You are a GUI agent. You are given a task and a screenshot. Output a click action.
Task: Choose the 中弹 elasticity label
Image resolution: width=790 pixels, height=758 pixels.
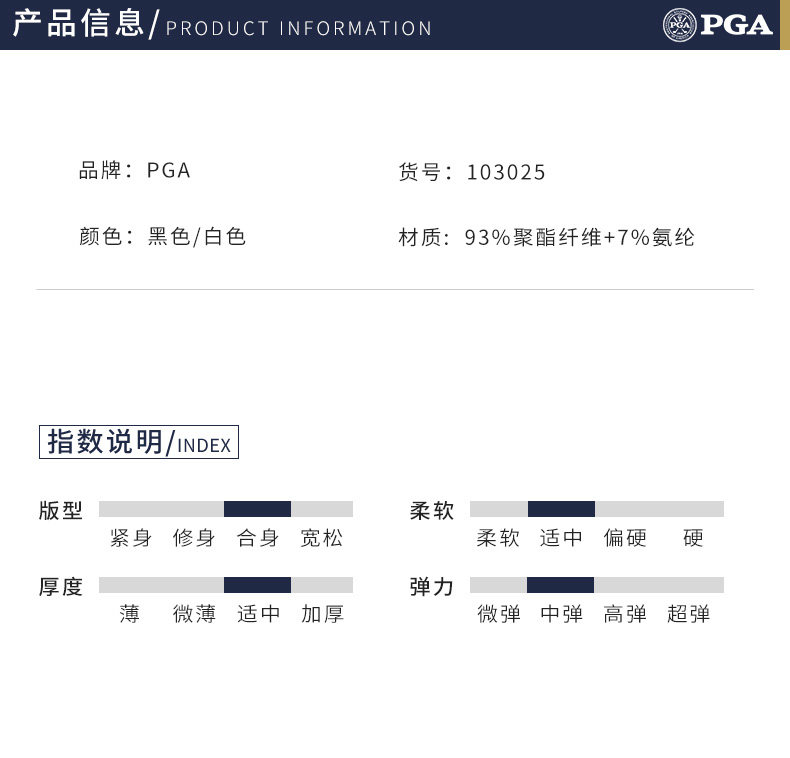(561, 614)
